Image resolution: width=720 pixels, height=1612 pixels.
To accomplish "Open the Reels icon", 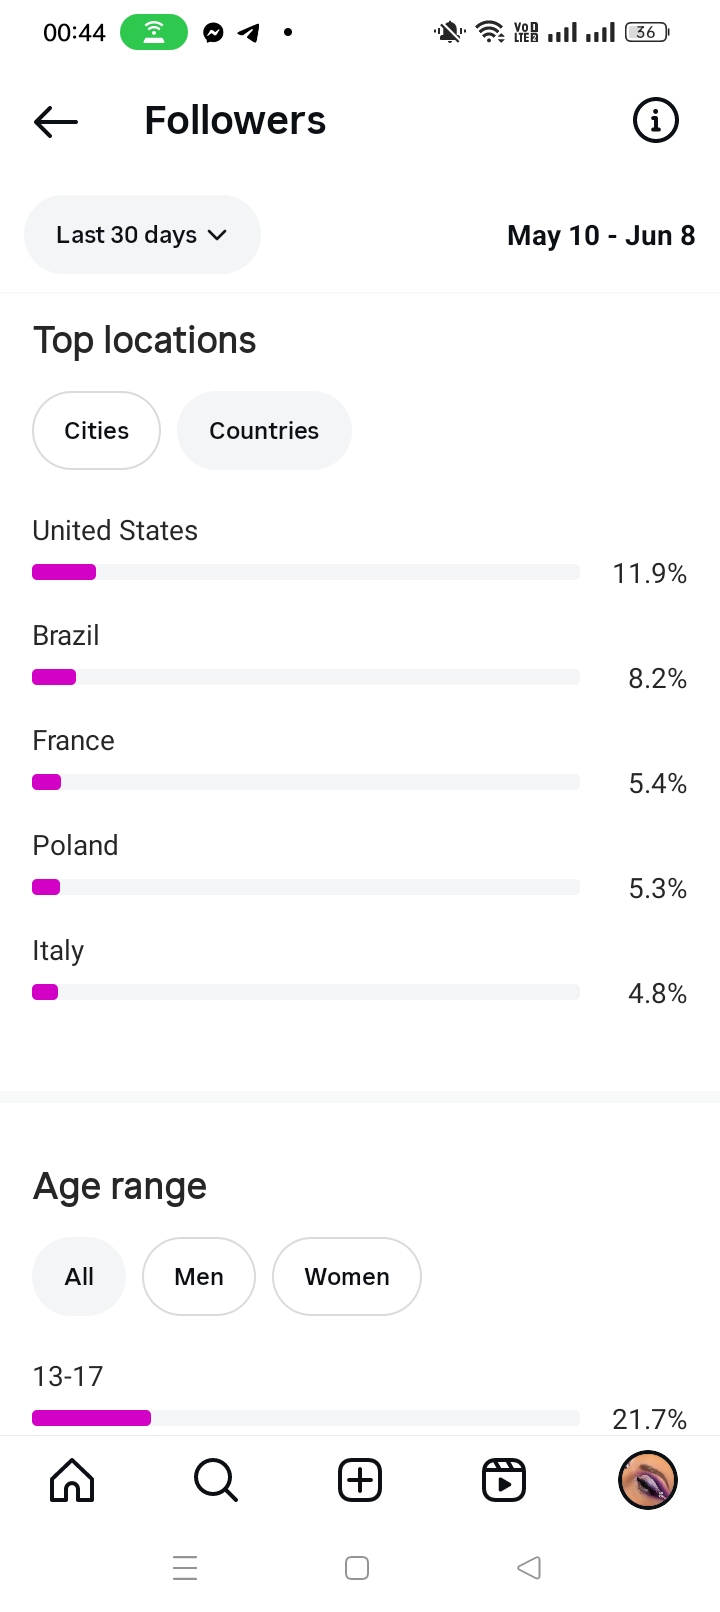I will pyautogui.click(x=504, y=1480).
